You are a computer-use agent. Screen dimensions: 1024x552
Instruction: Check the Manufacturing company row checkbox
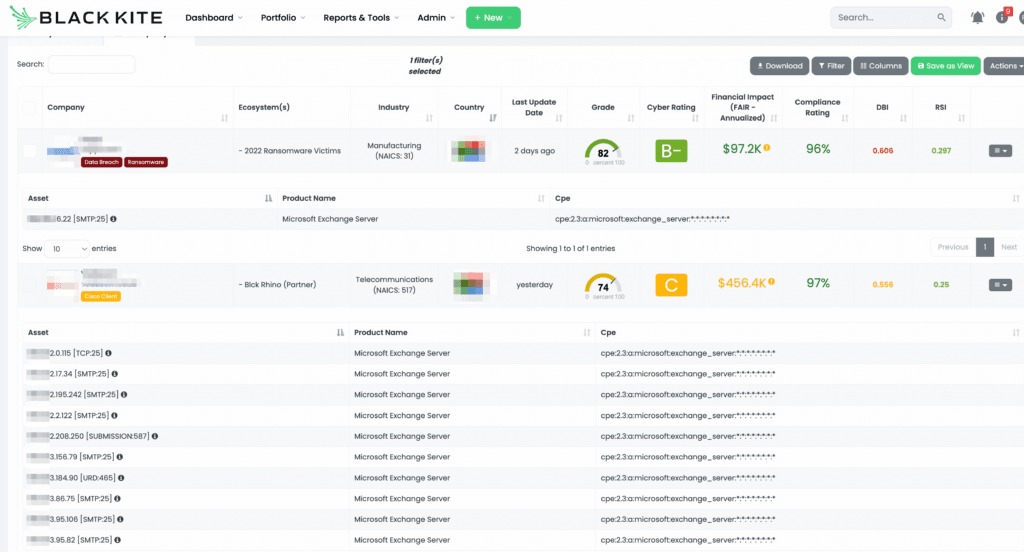click(x=29, y=151)
